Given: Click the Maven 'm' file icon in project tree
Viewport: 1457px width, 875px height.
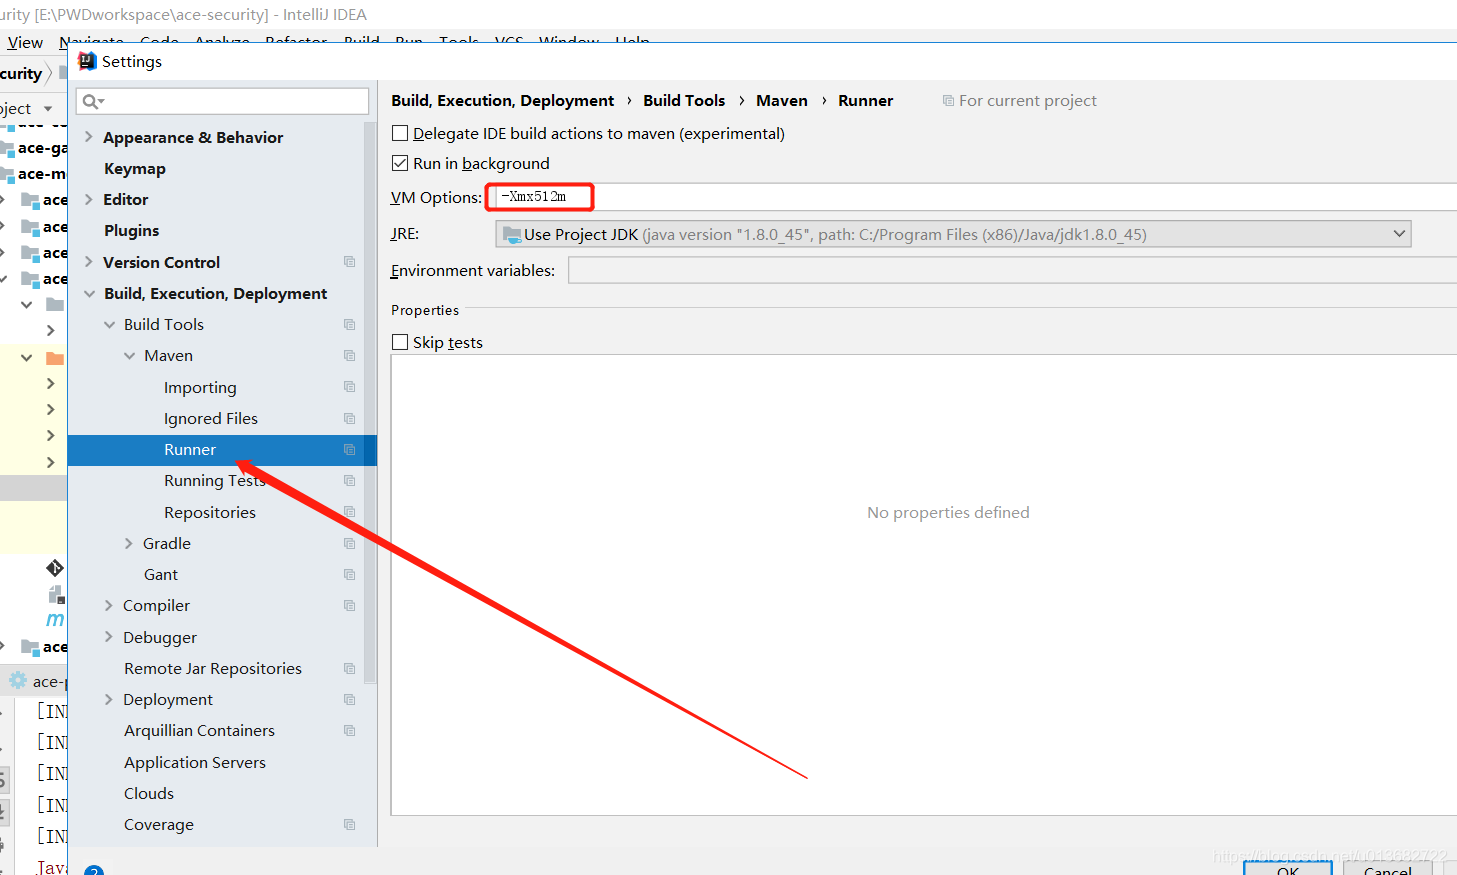Looking at the screenshot, I should [55, 619].
